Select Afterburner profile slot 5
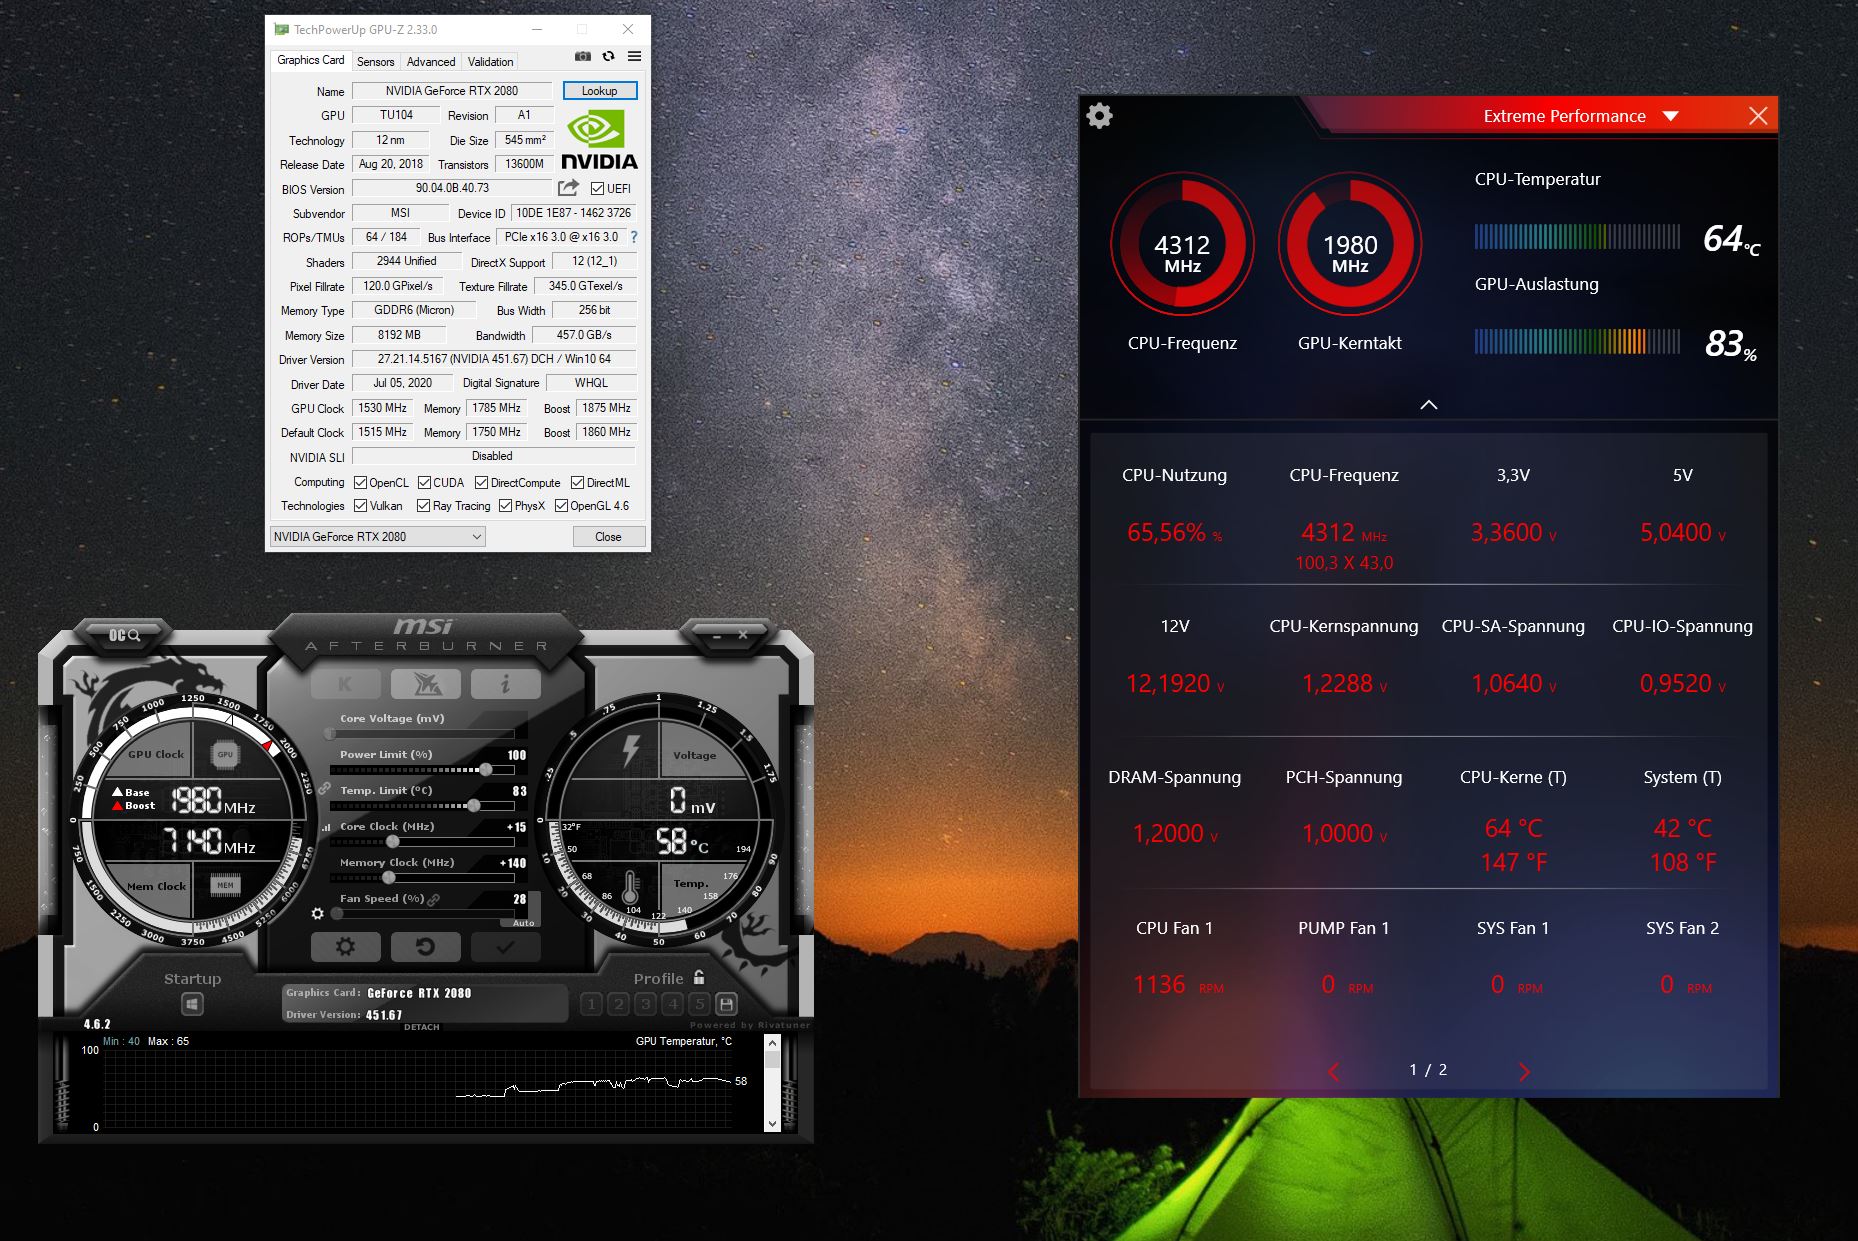1858x1241 pixels. (x=699, y=1003)
